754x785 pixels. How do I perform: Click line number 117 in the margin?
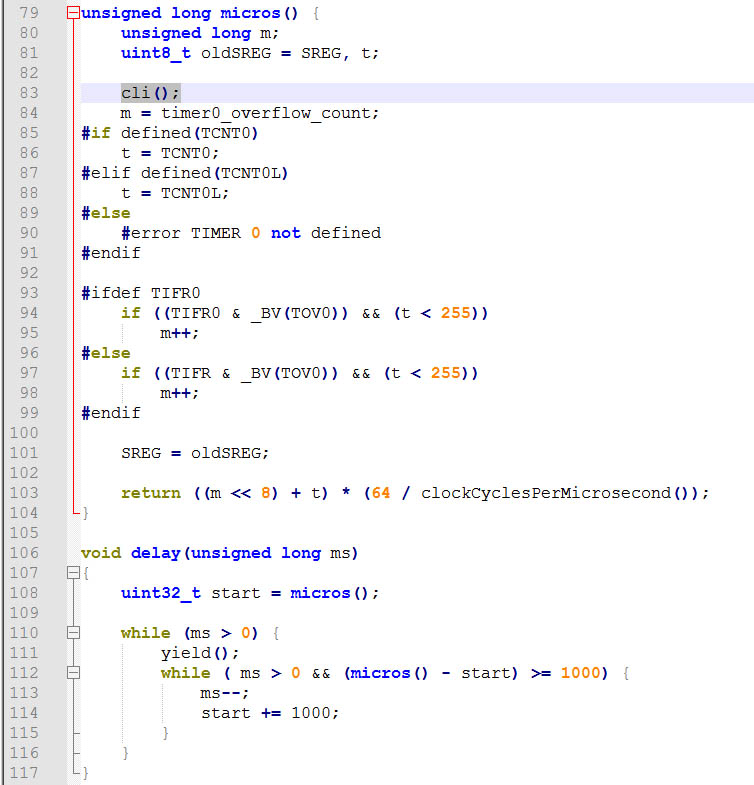(24, 773)
